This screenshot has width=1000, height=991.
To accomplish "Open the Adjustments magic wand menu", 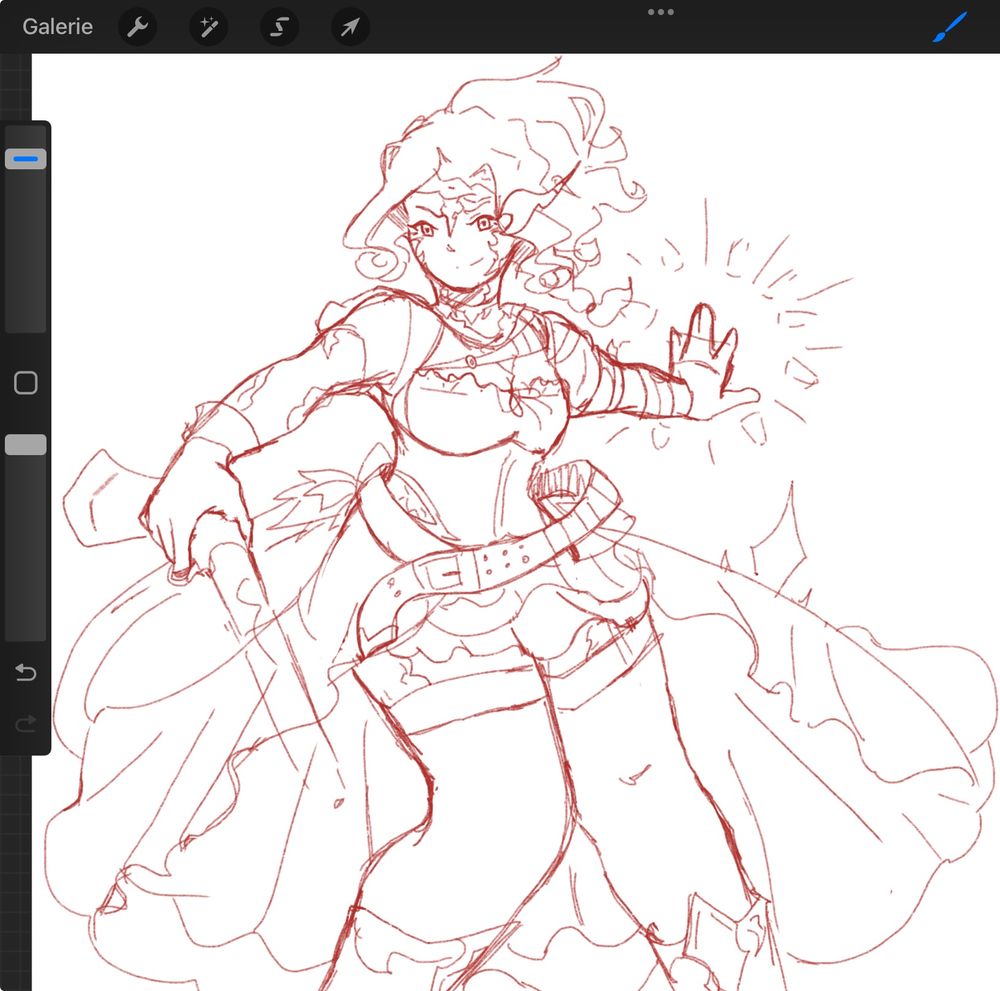I will 209,27.
